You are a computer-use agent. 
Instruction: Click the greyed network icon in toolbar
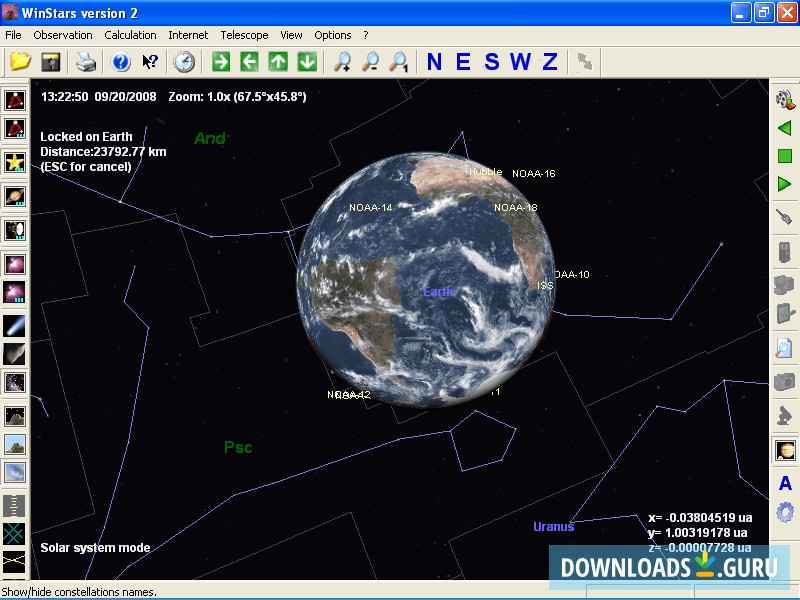click(x=585, y=62)
